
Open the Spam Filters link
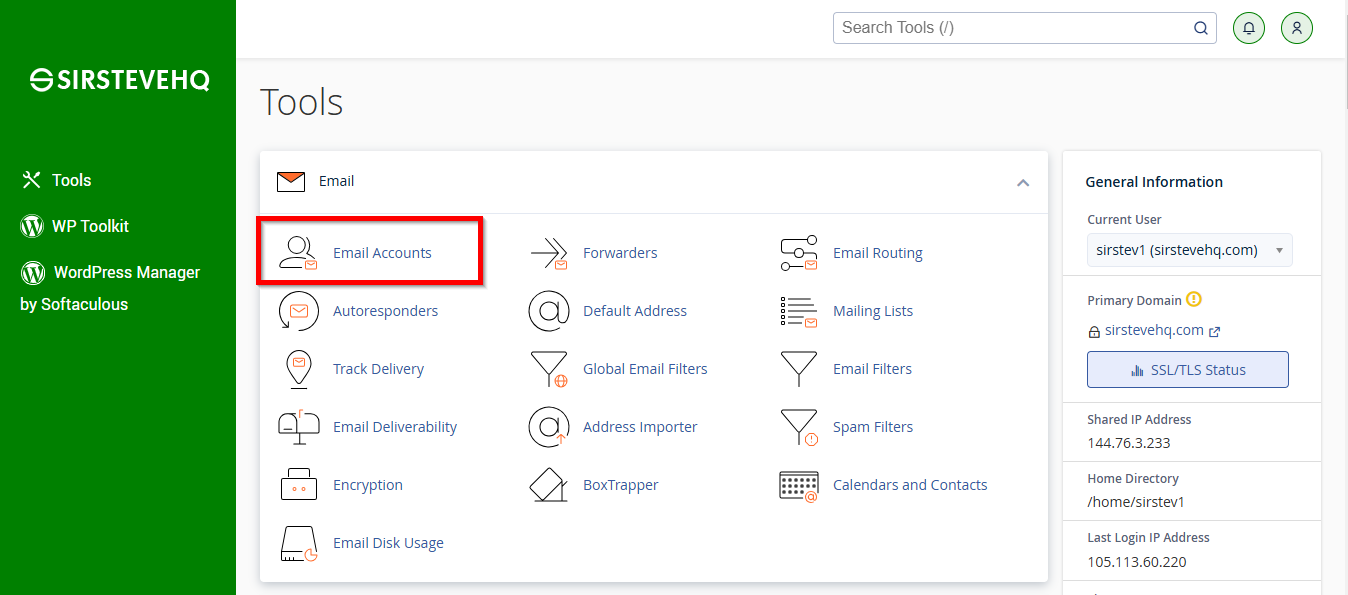[873, 427]
